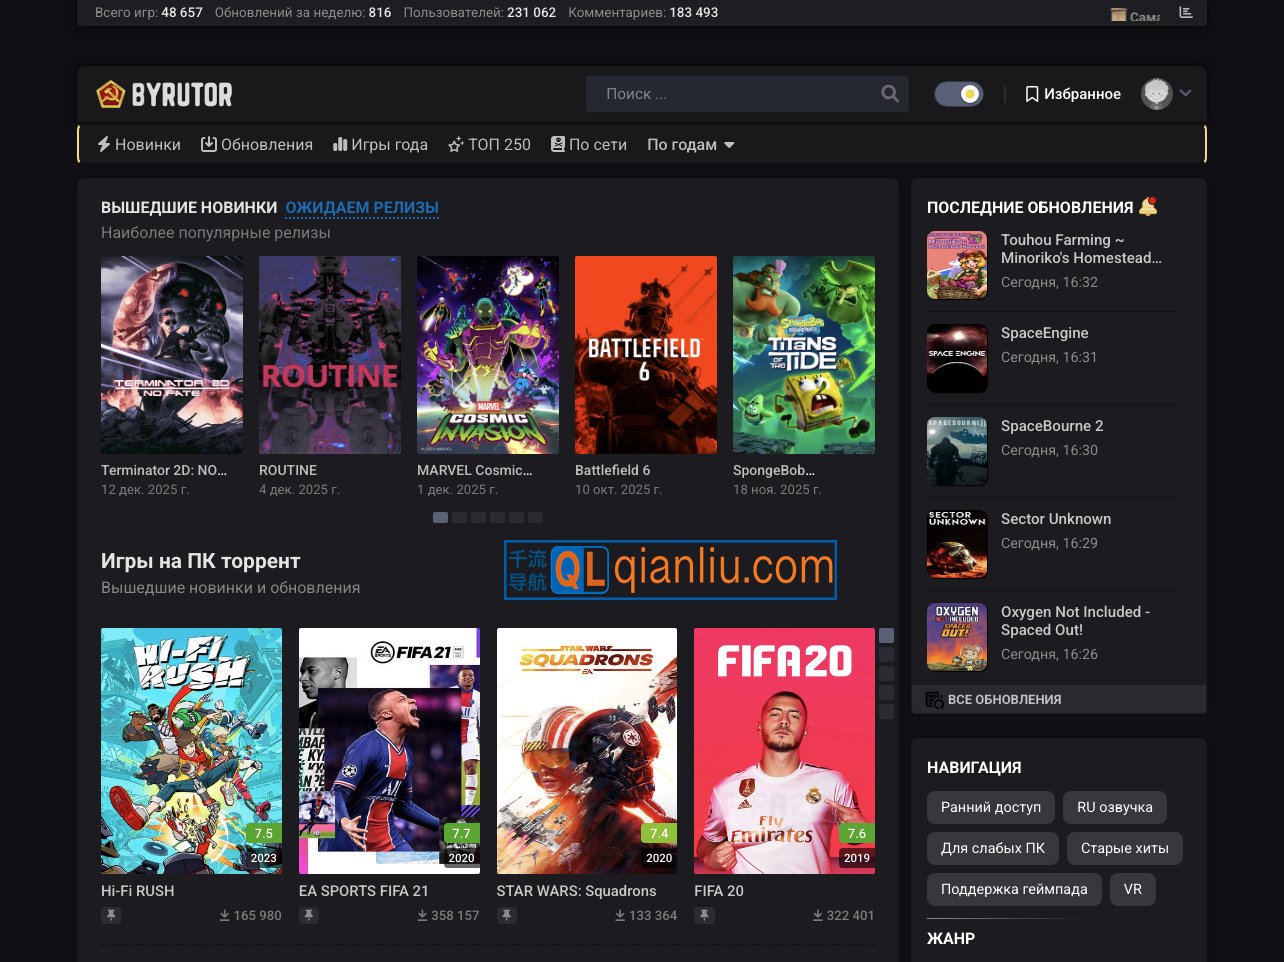Screen dimensions: 1284x962
Task: Click the user avatar icon
Action: coord(1157,94)
